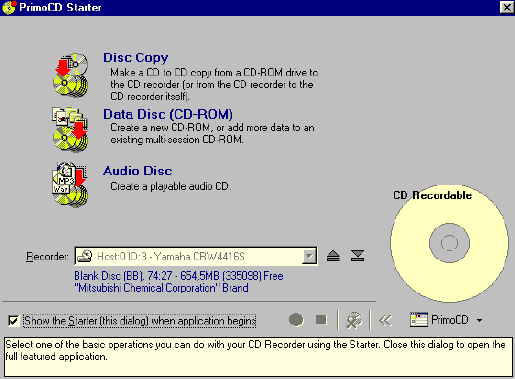Click the square stop button
Viewport: 515px width, 379px height.
tap(321, 320)
